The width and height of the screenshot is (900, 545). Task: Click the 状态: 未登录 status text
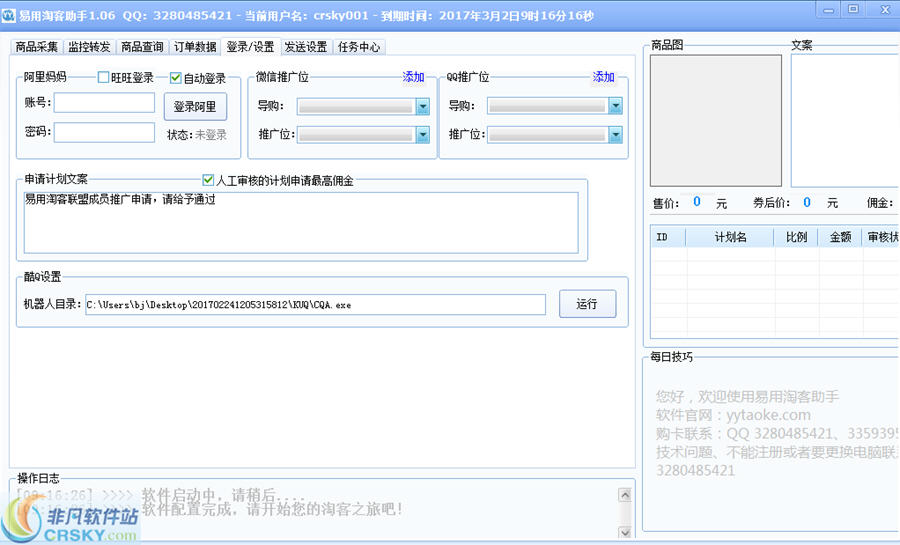coord(197,135)
